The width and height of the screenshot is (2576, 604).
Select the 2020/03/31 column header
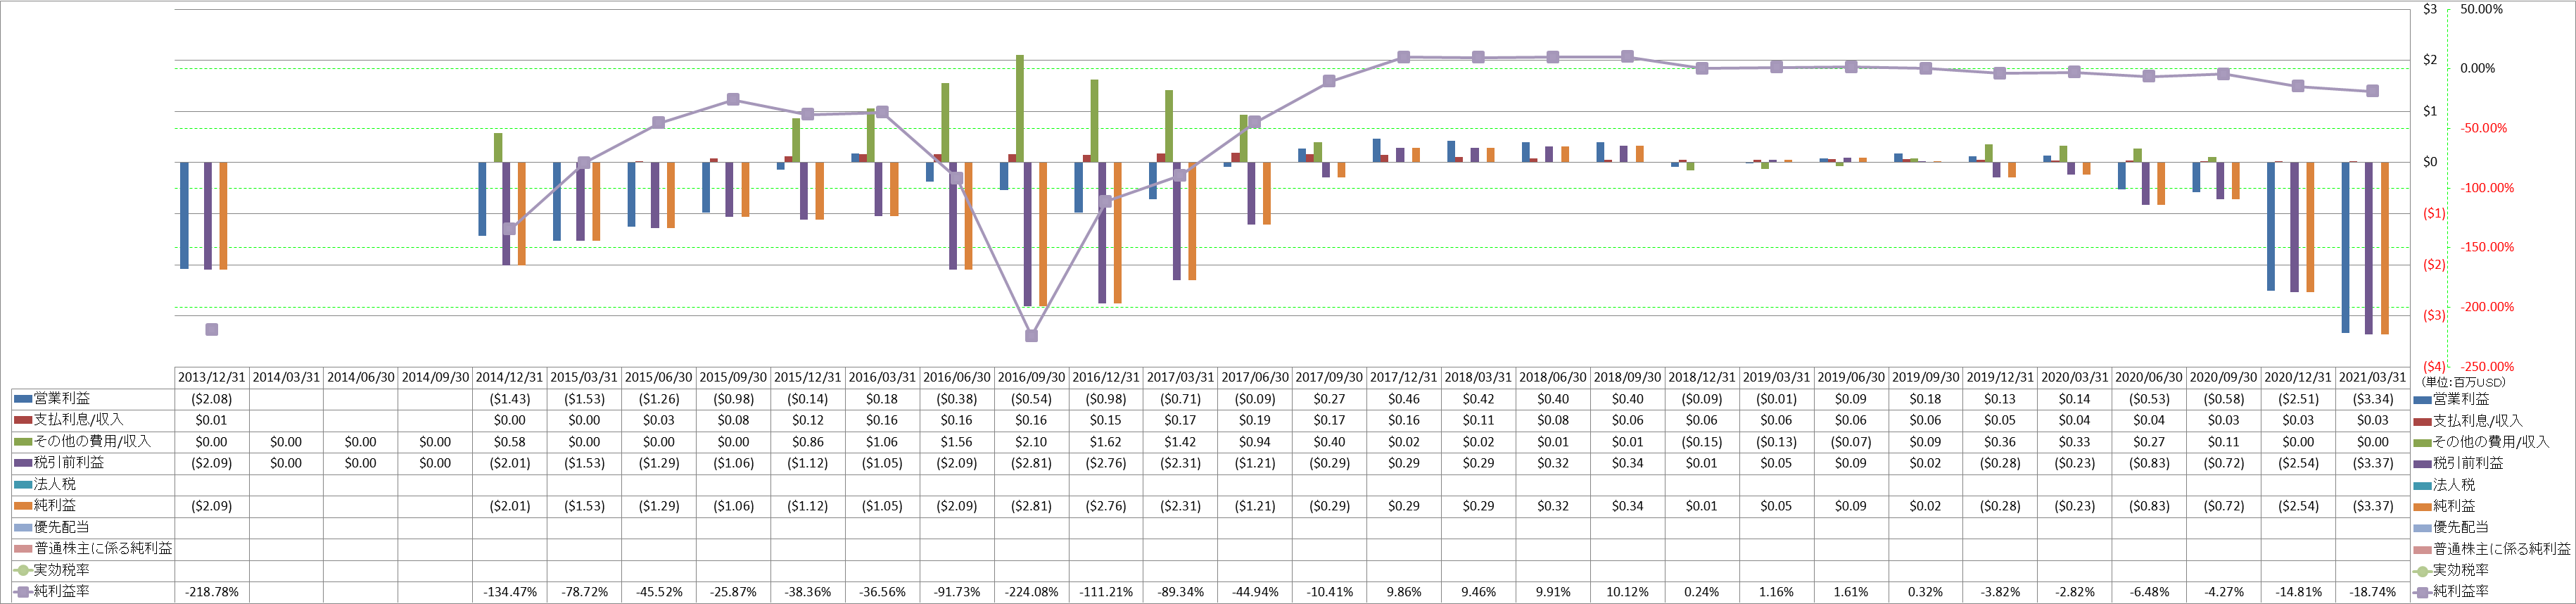2074,378
